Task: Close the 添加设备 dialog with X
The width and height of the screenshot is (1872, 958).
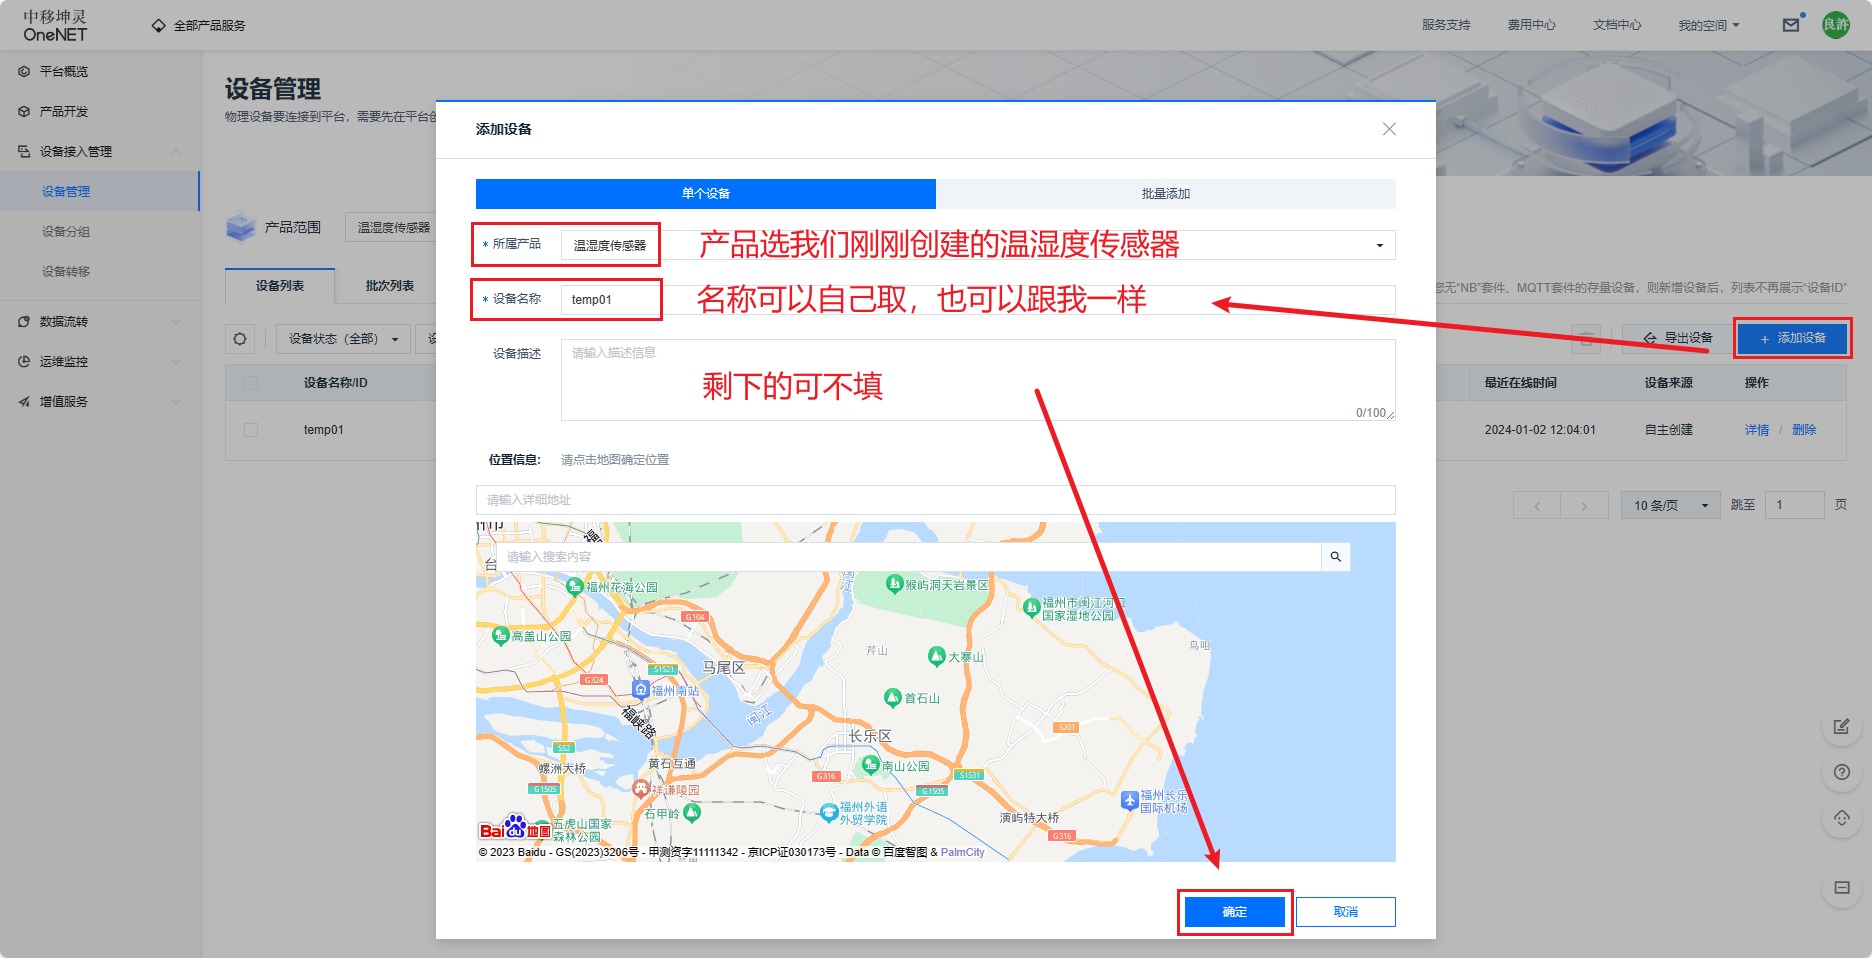Action: (x=1389, y=129)
